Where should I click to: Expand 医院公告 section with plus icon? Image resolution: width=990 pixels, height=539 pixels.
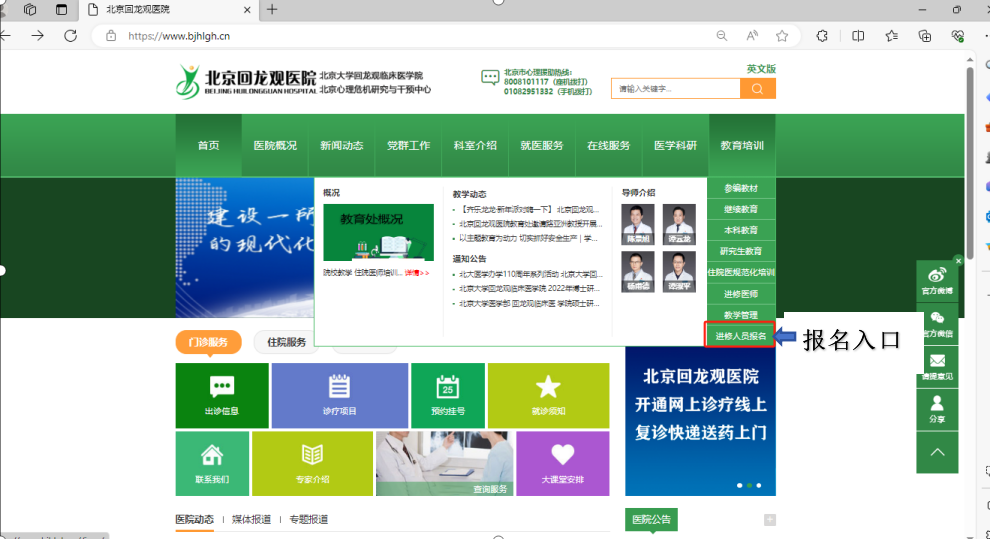(769, 519)
